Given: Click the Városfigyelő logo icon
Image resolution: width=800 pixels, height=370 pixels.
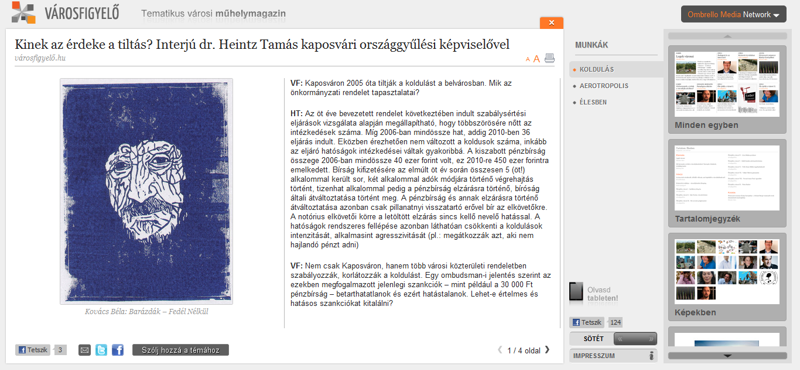Looking at the screenshot, I should (x=23, y=13).
